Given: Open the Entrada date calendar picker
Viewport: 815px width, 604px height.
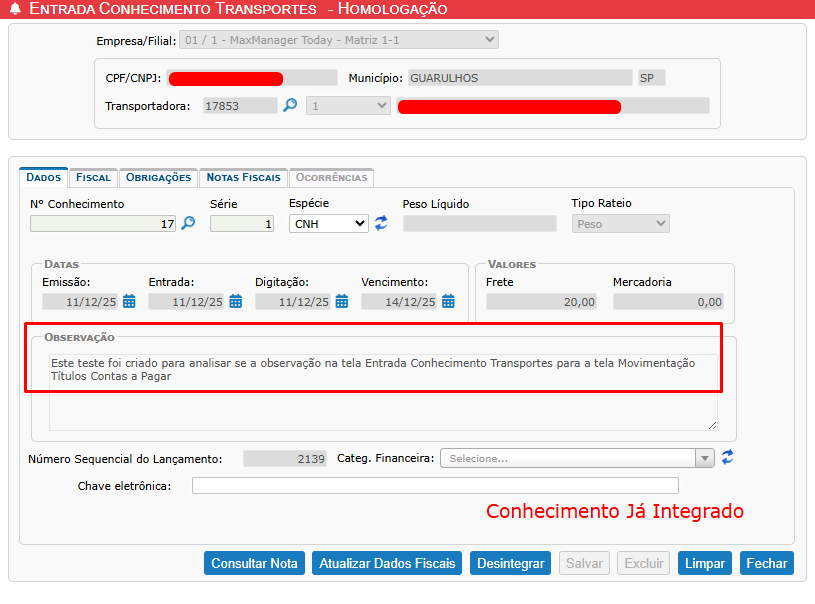Looking at the screenshot, I should pos(236,301).
